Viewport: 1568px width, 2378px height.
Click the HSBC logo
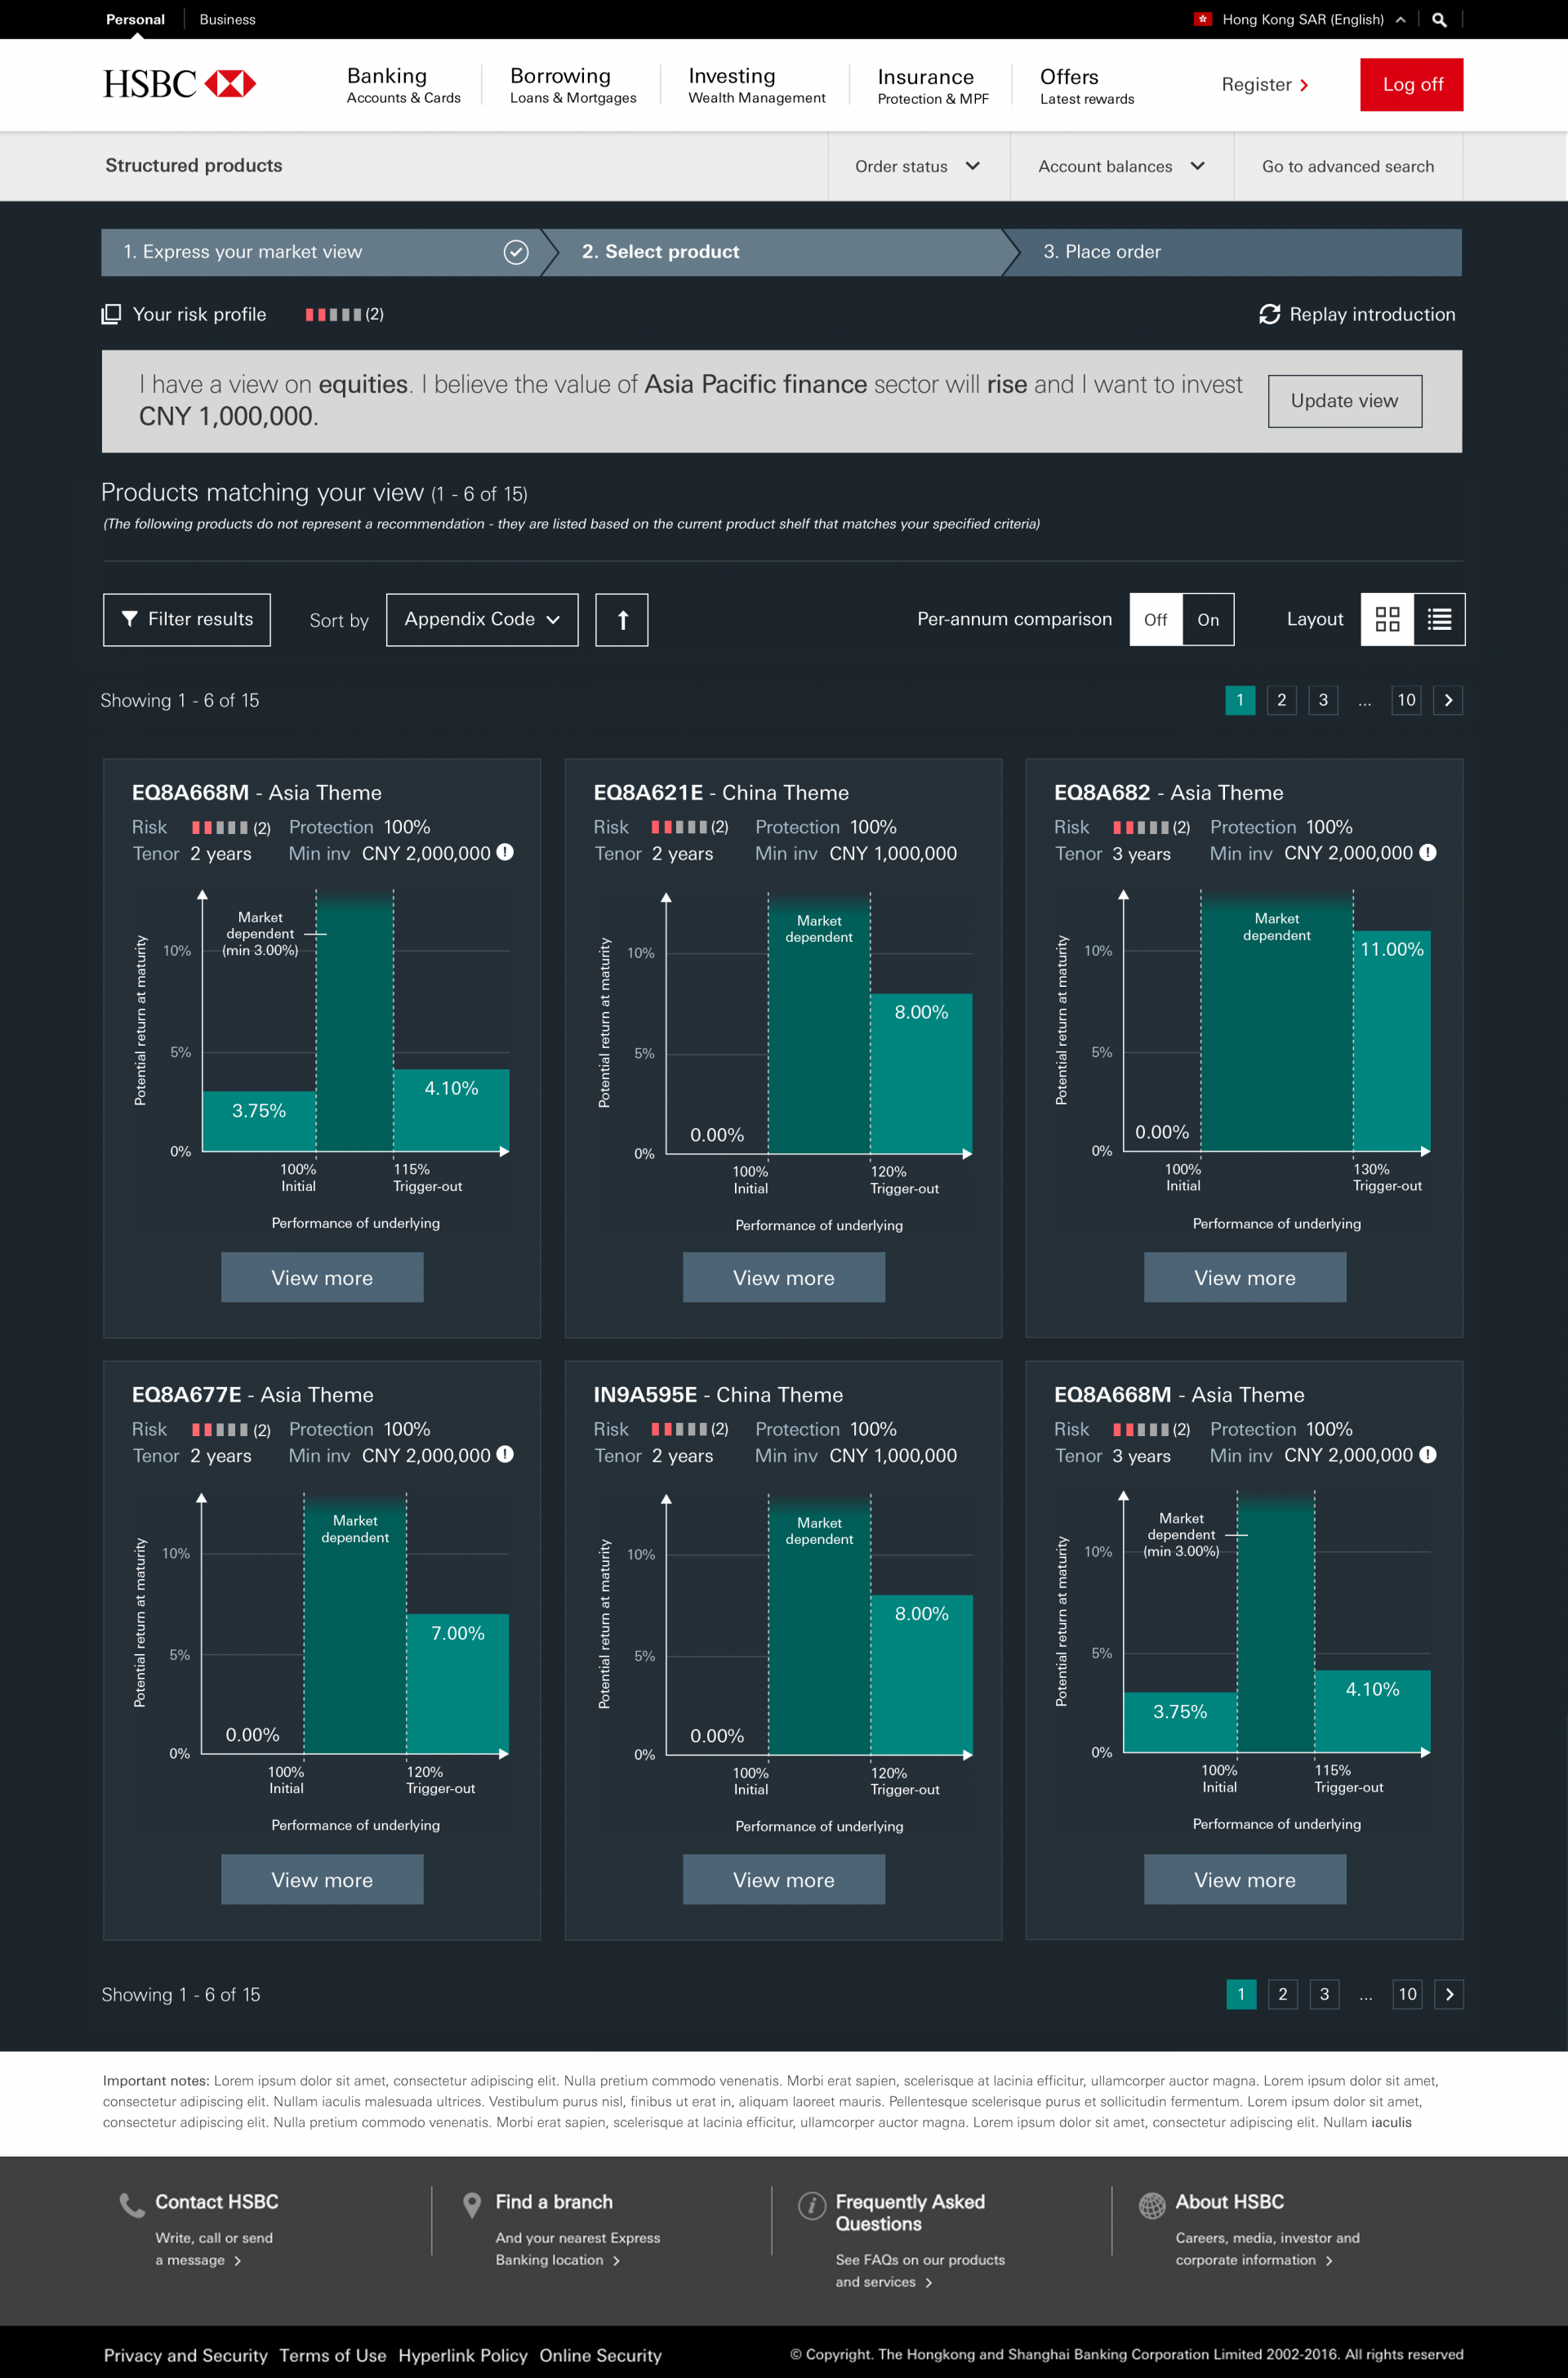point(180,84)
